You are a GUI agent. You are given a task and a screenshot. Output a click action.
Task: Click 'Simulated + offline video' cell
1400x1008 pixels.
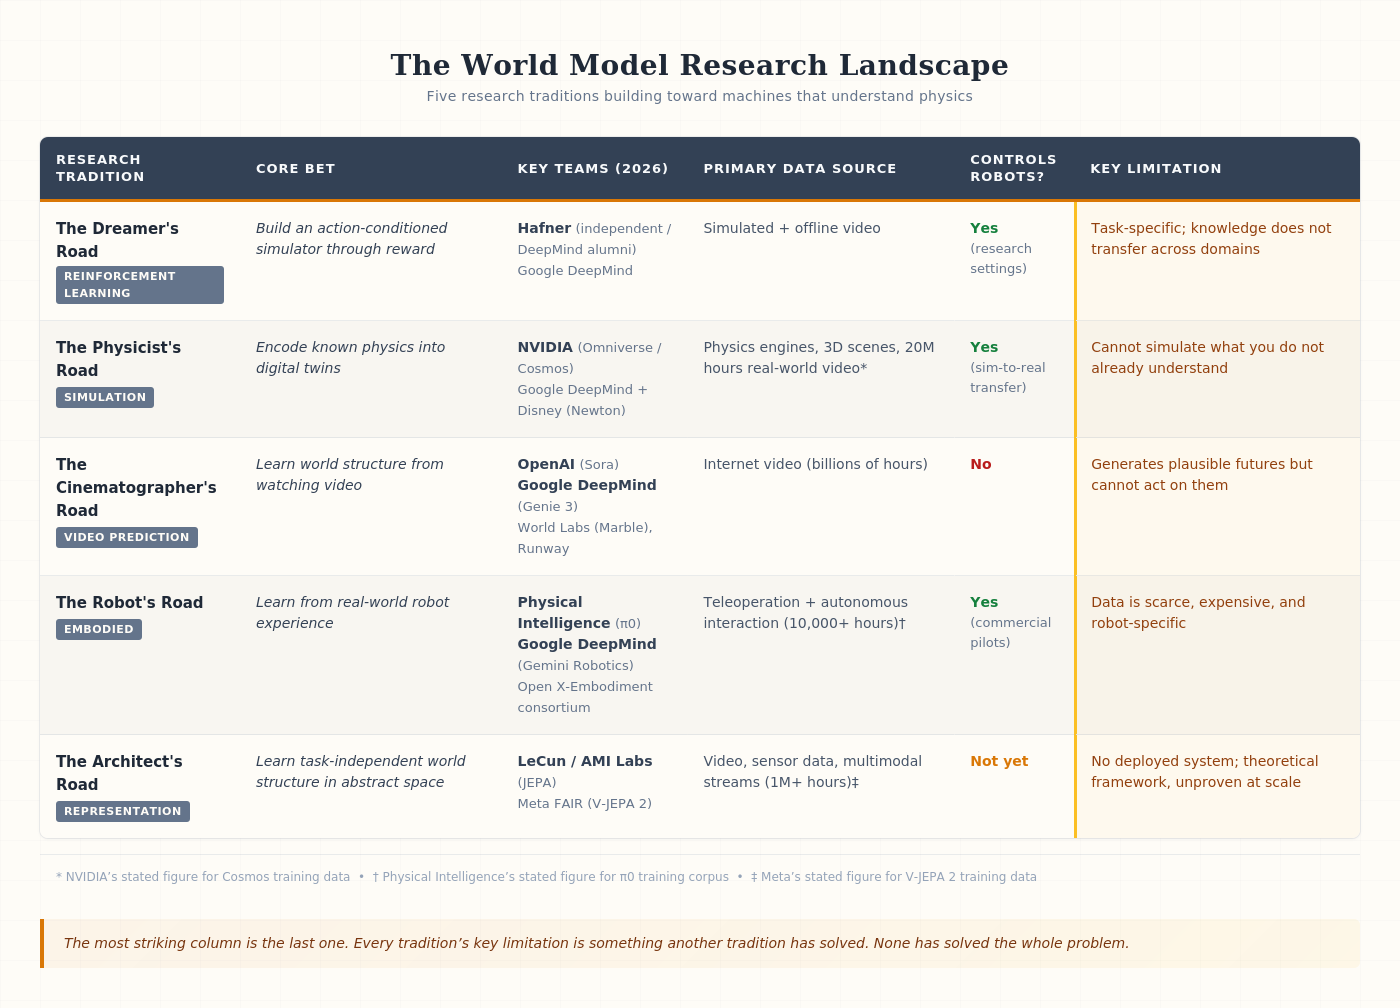point(792,228)
